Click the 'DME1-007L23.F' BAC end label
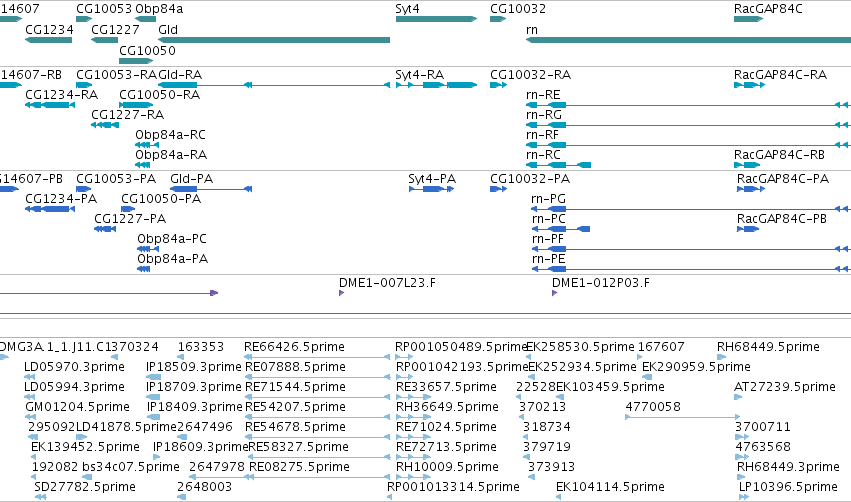This screenshot has width=851, height=502. (x=387, y=283)
